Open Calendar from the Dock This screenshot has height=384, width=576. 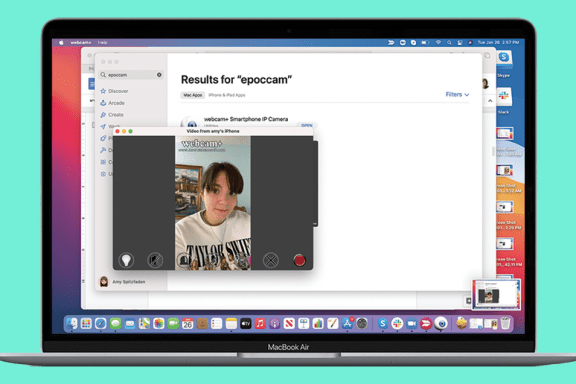[x=188, y=323]
